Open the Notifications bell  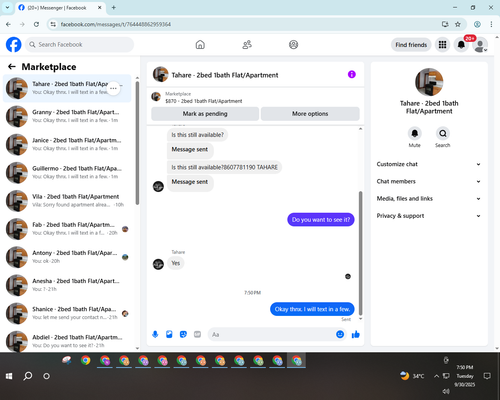click(461, 45)
